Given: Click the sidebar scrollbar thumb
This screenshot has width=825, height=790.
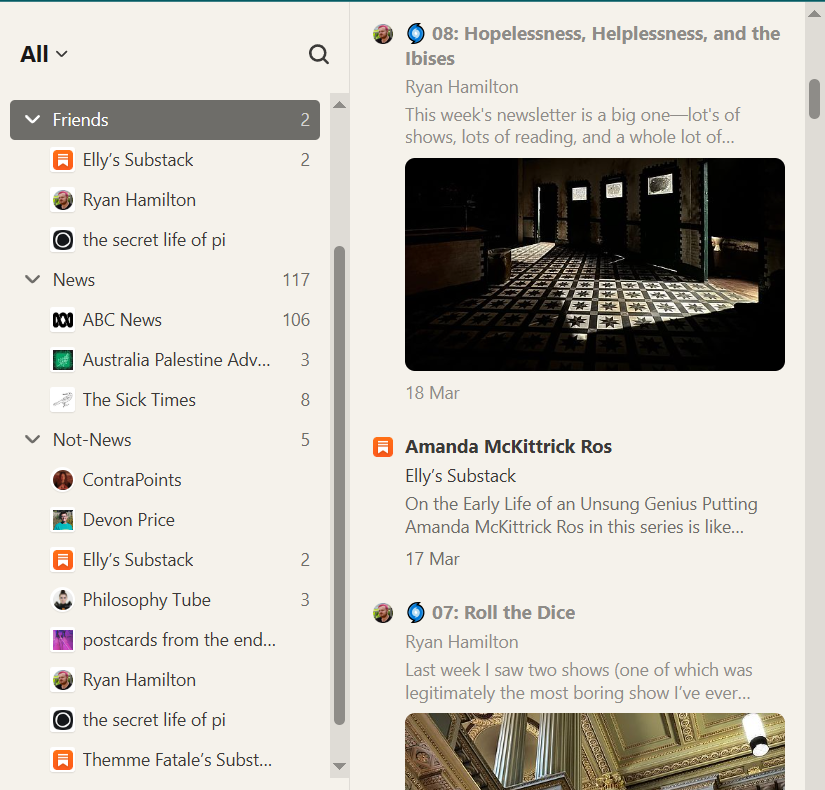Looking at the screenshot, I should pyautogui.click(x=339, y=485).
